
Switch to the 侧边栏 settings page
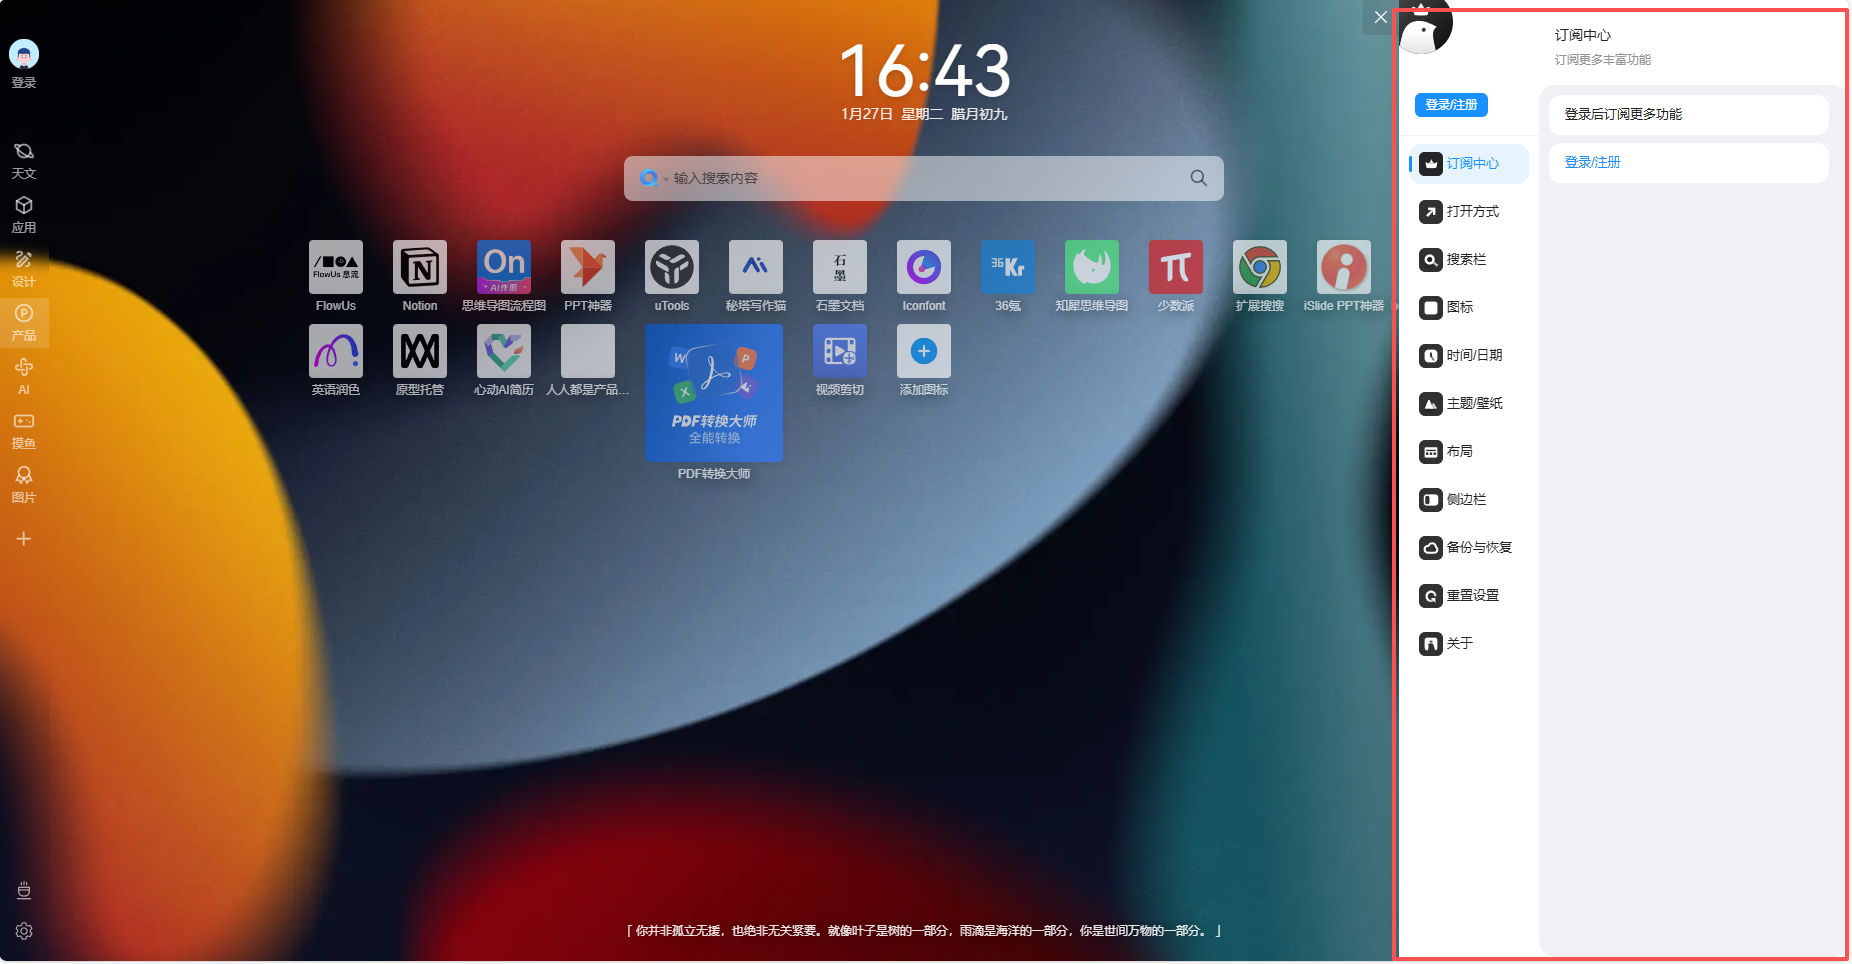tap(1465, 499)
